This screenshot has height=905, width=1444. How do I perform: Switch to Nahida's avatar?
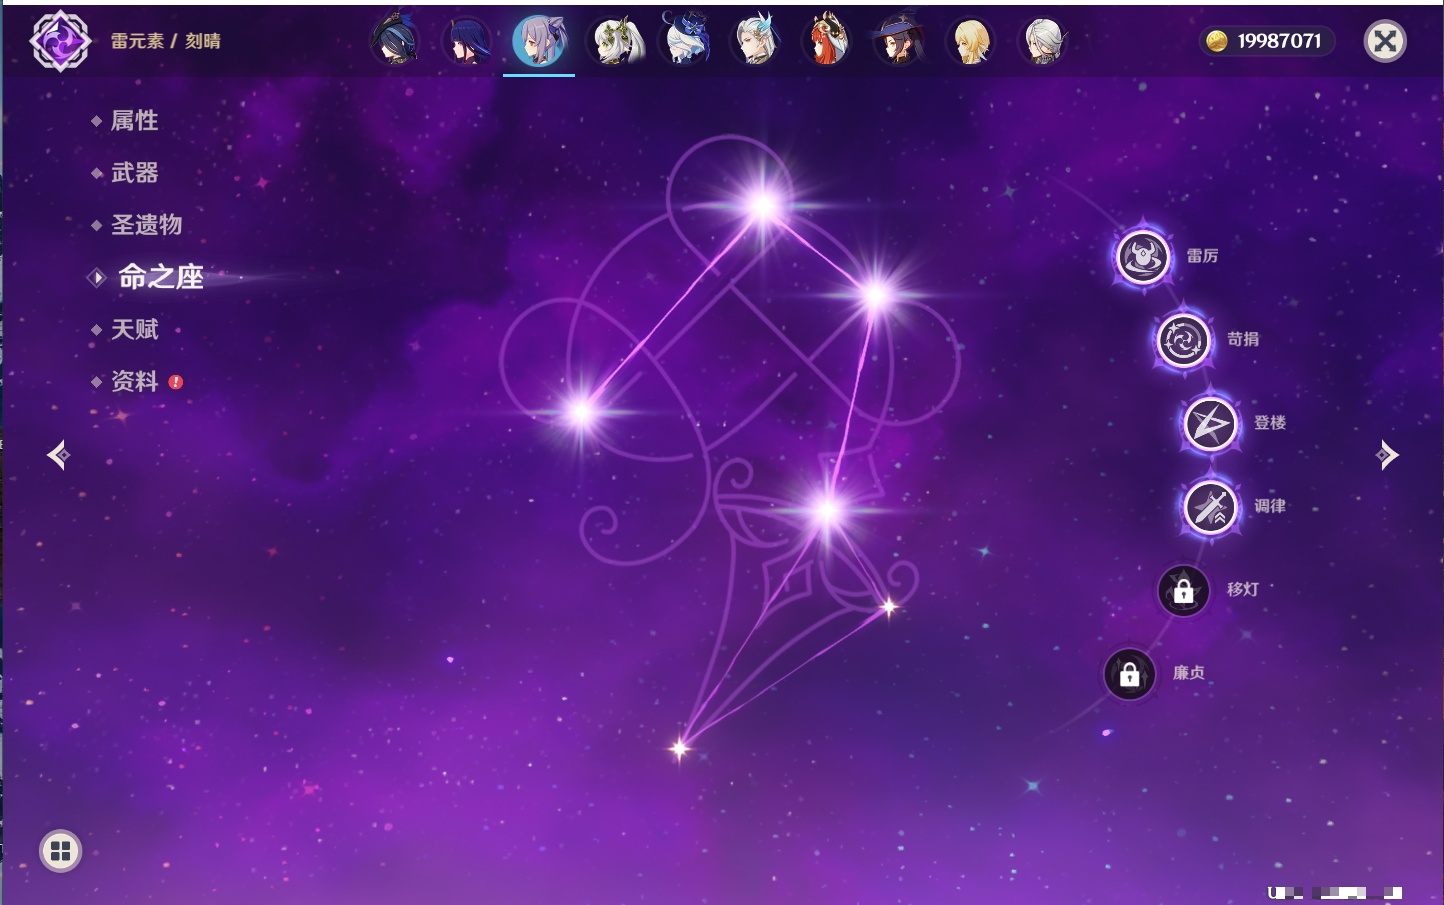pyautogui.click(x=614, y=41)
